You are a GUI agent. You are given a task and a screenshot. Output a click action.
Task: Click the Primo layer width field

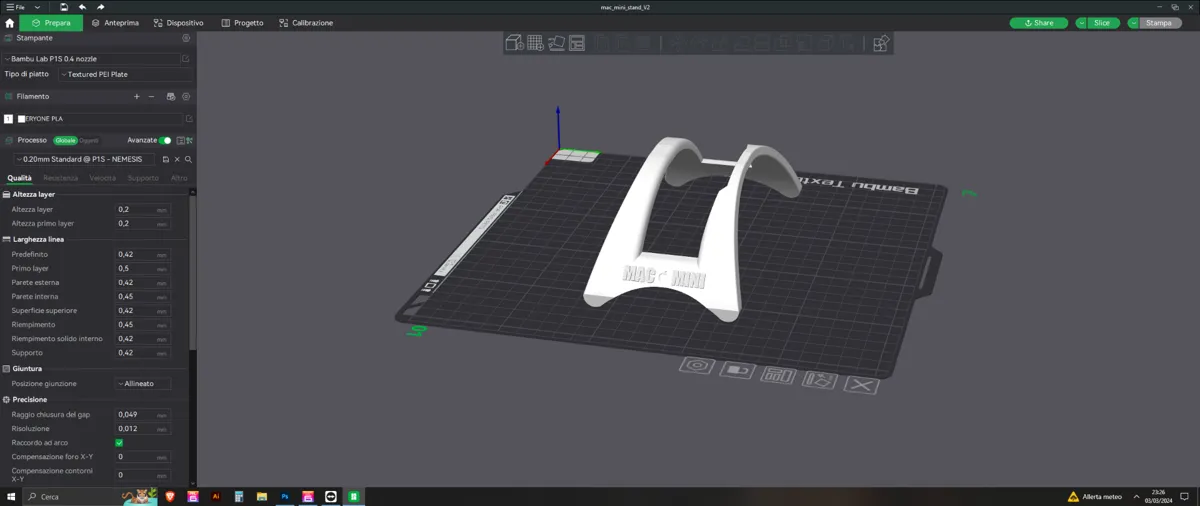142,269
